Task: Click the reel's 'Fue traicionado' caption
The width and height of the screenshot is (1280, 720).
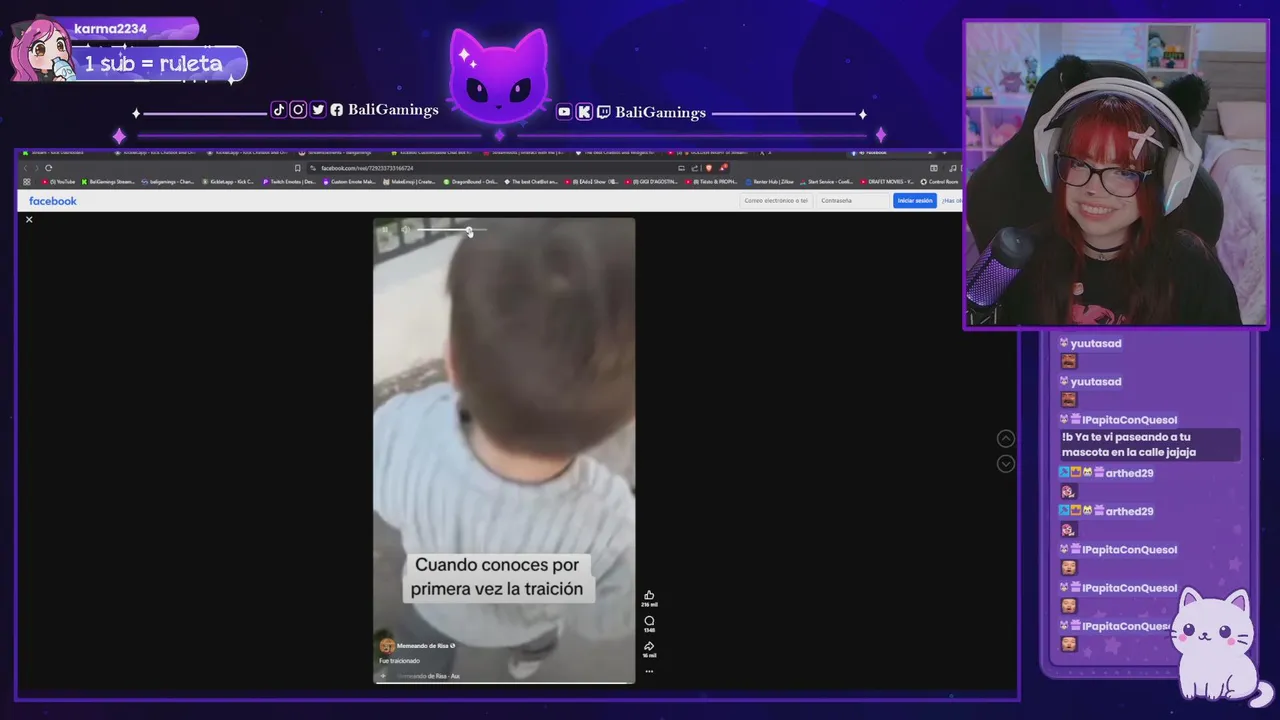Action: [x=399, y=661]
